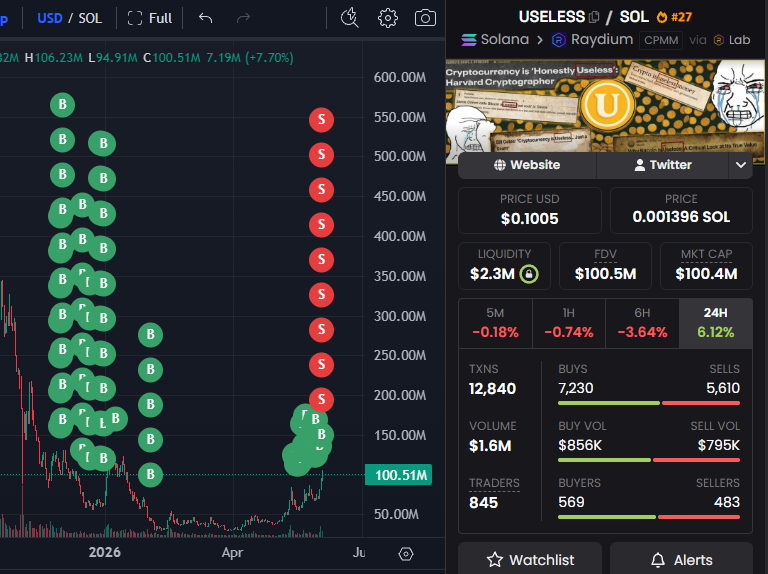The width and height of the screenshot is (768, 574).
Task: Open the Alerts button
Action: tap(681, 559)
